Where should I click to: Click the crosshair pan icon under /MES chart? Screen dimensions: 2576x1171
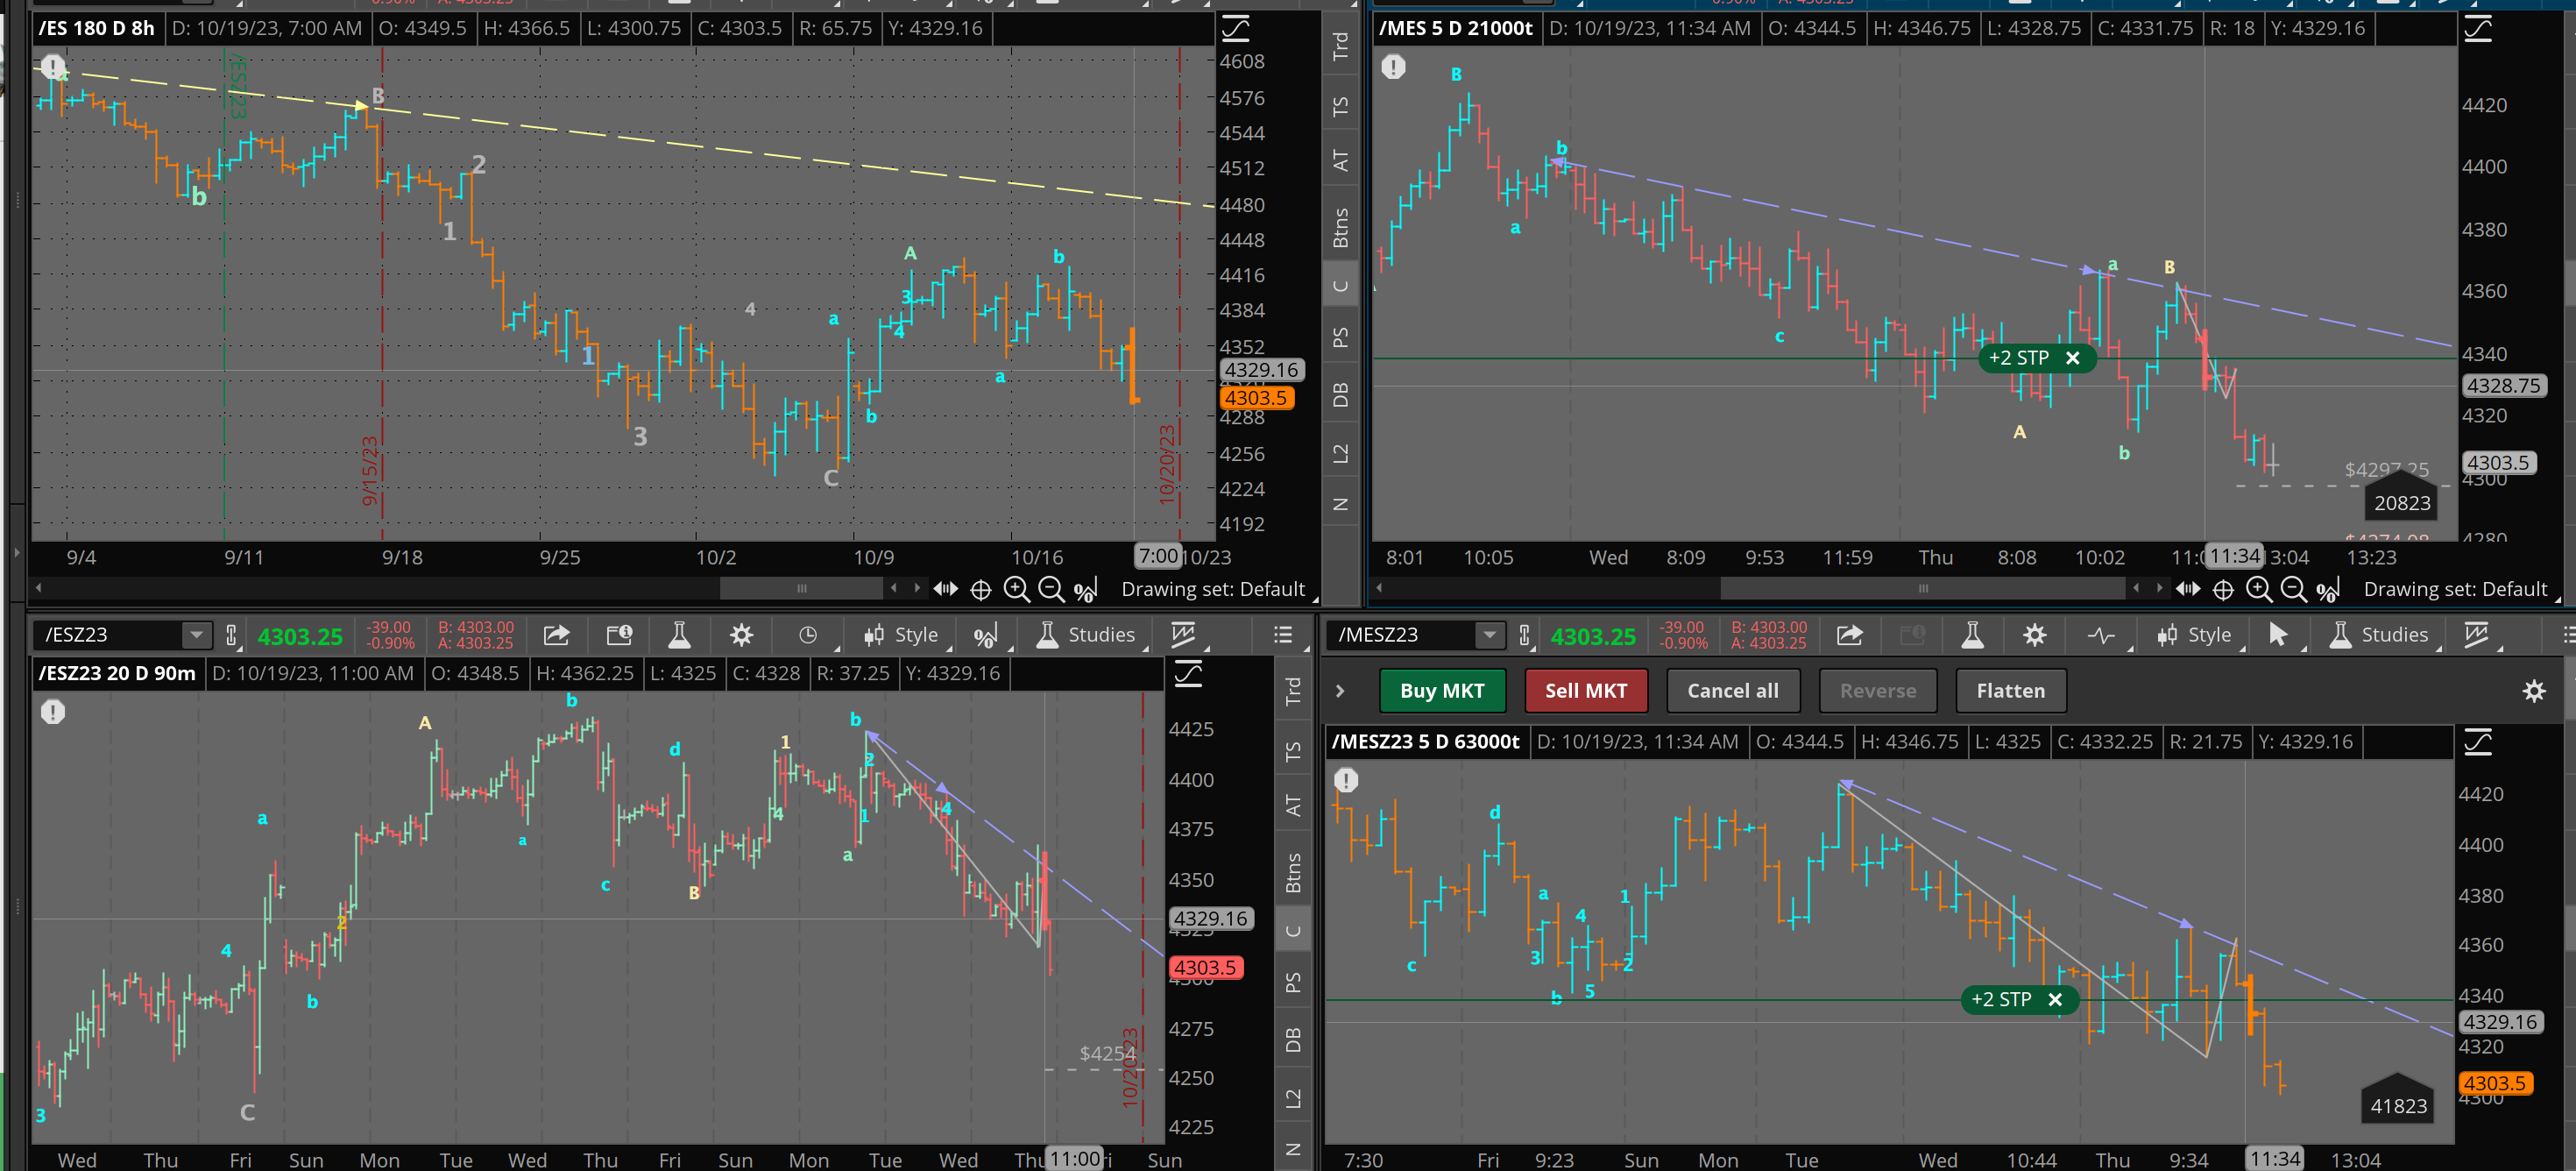[2223, 590]
